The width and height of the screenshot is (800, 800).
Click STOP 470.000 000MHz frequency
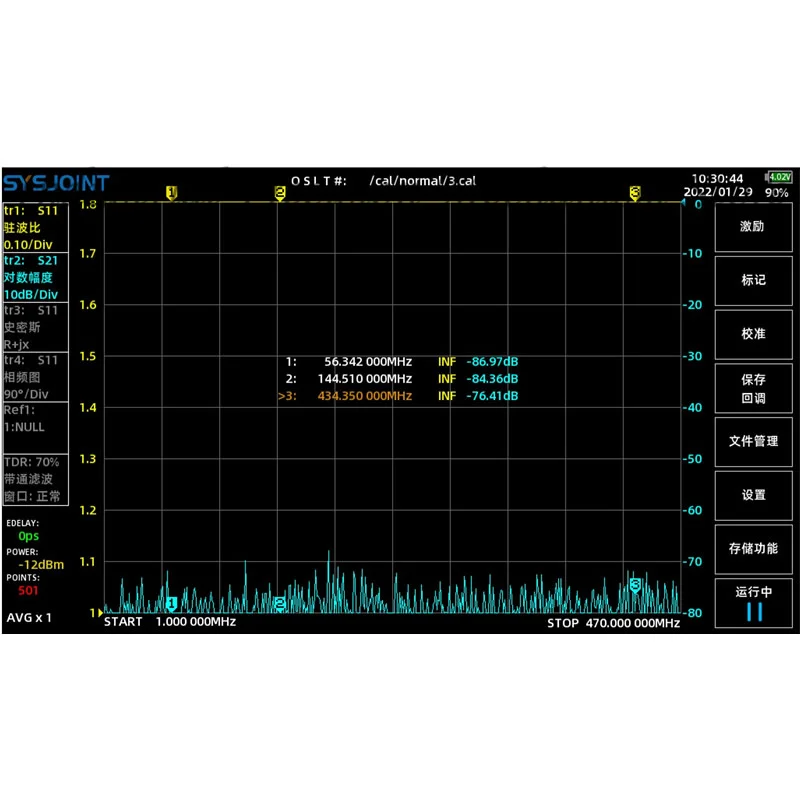(613, 623)
